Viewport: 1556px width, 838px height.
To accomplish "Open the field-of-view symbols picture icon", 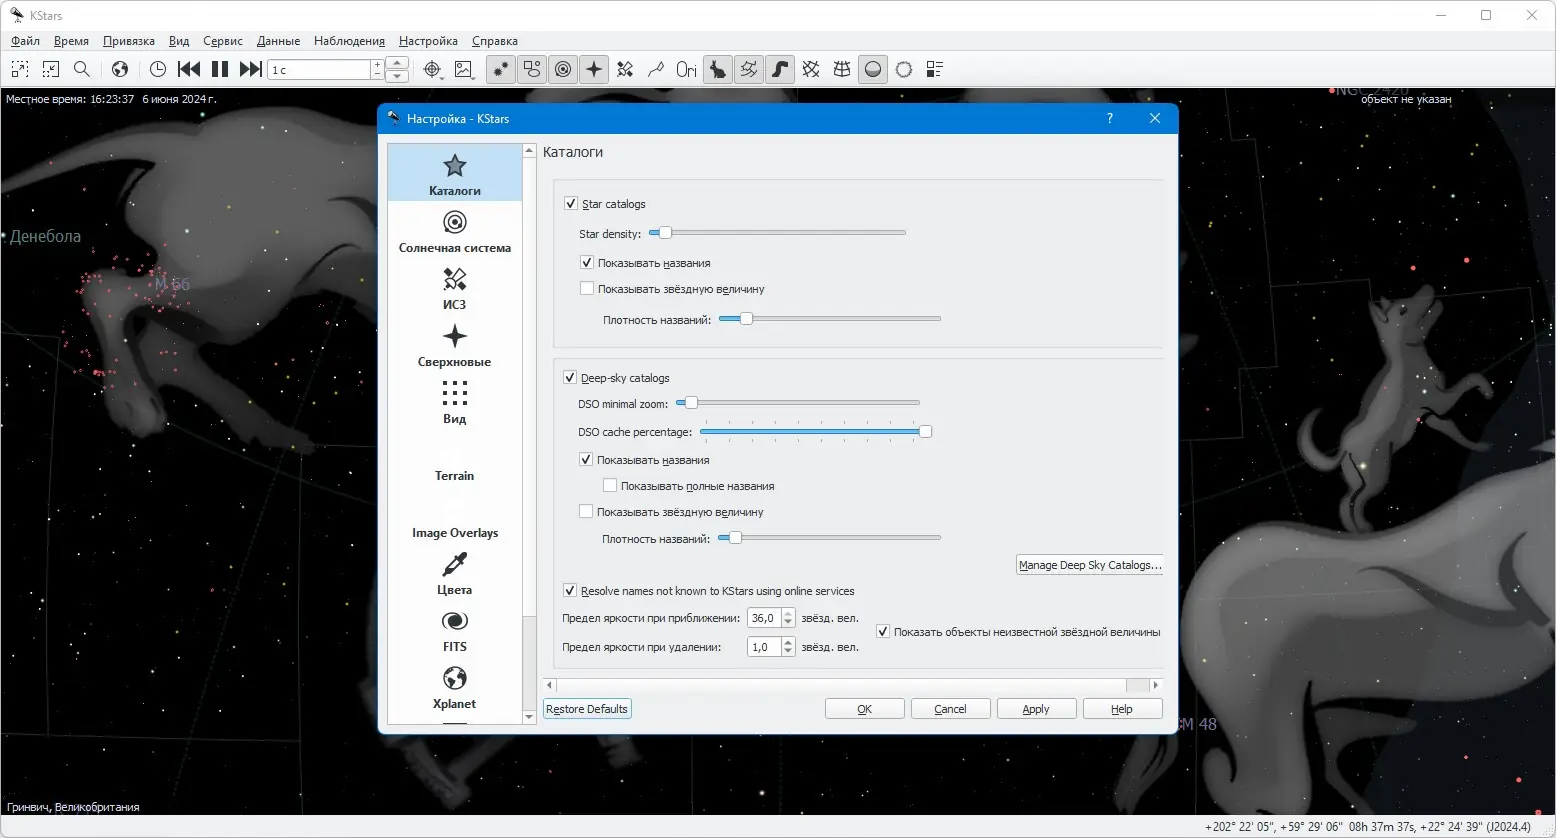I will pyautogui.click(x=463, y=69).
